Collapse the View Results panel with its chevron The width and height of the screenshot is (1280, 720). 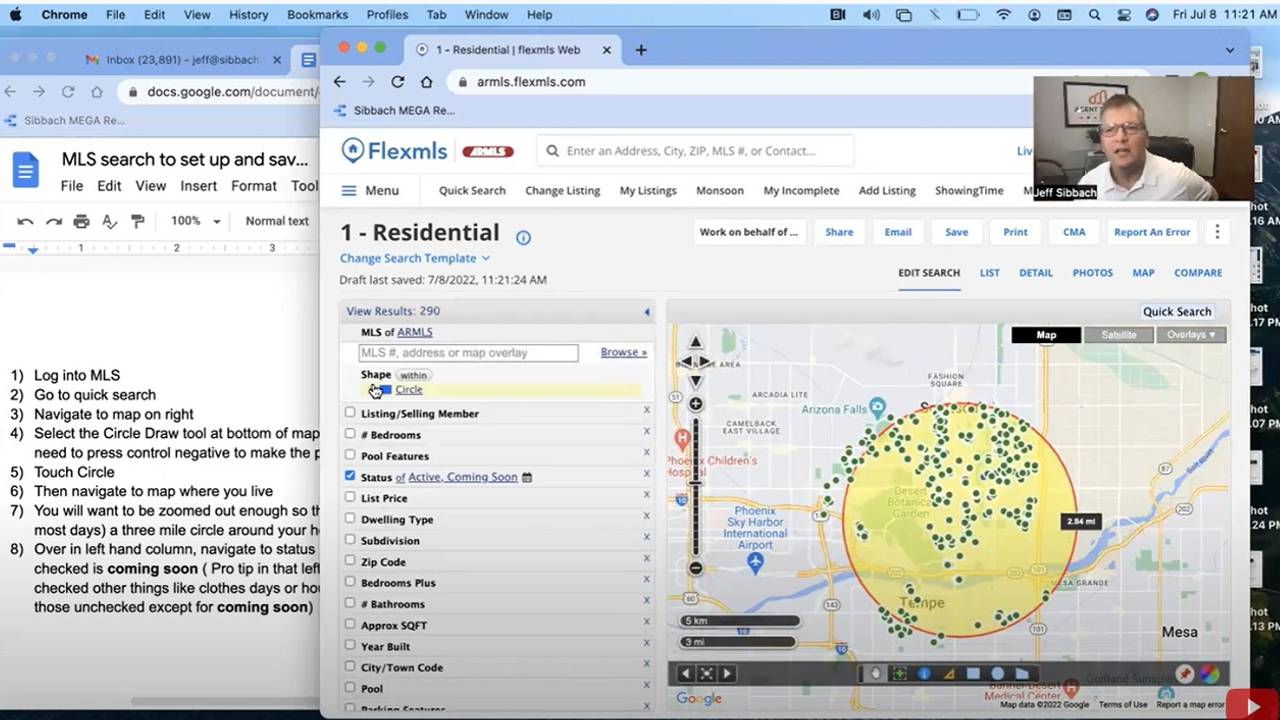pos(646,311)
